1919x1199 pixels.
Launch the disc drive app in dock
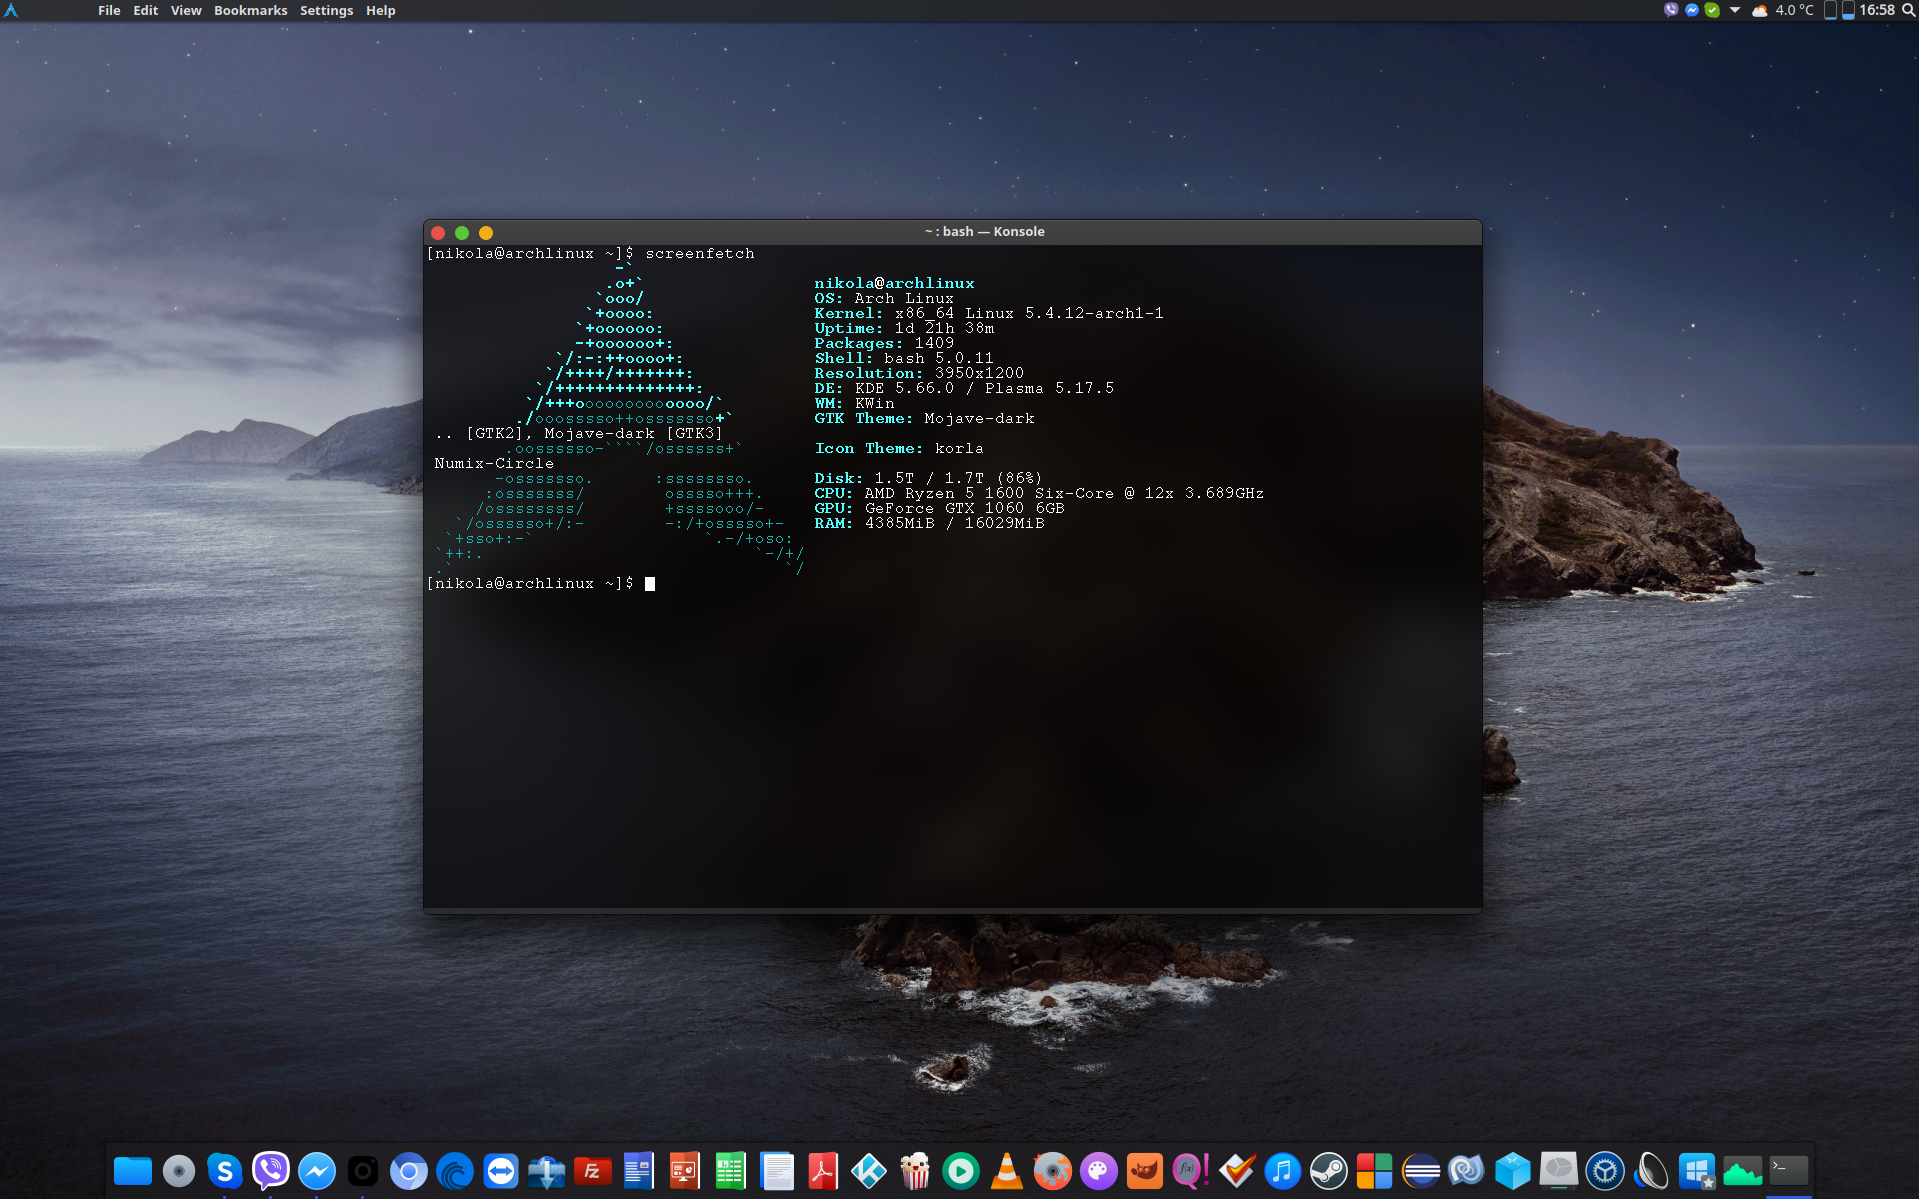coord(179,1171)
